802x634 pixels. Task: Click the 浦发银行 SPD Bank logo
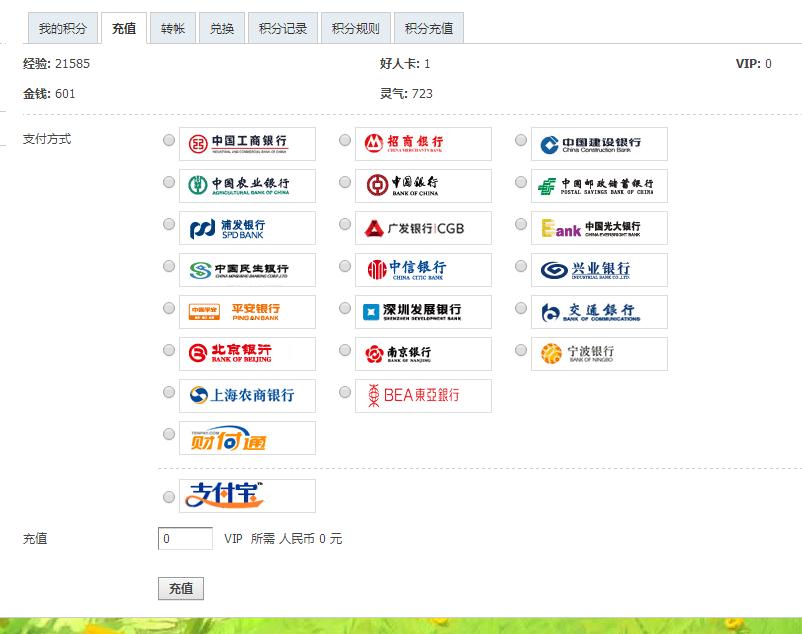pos(247,228)
